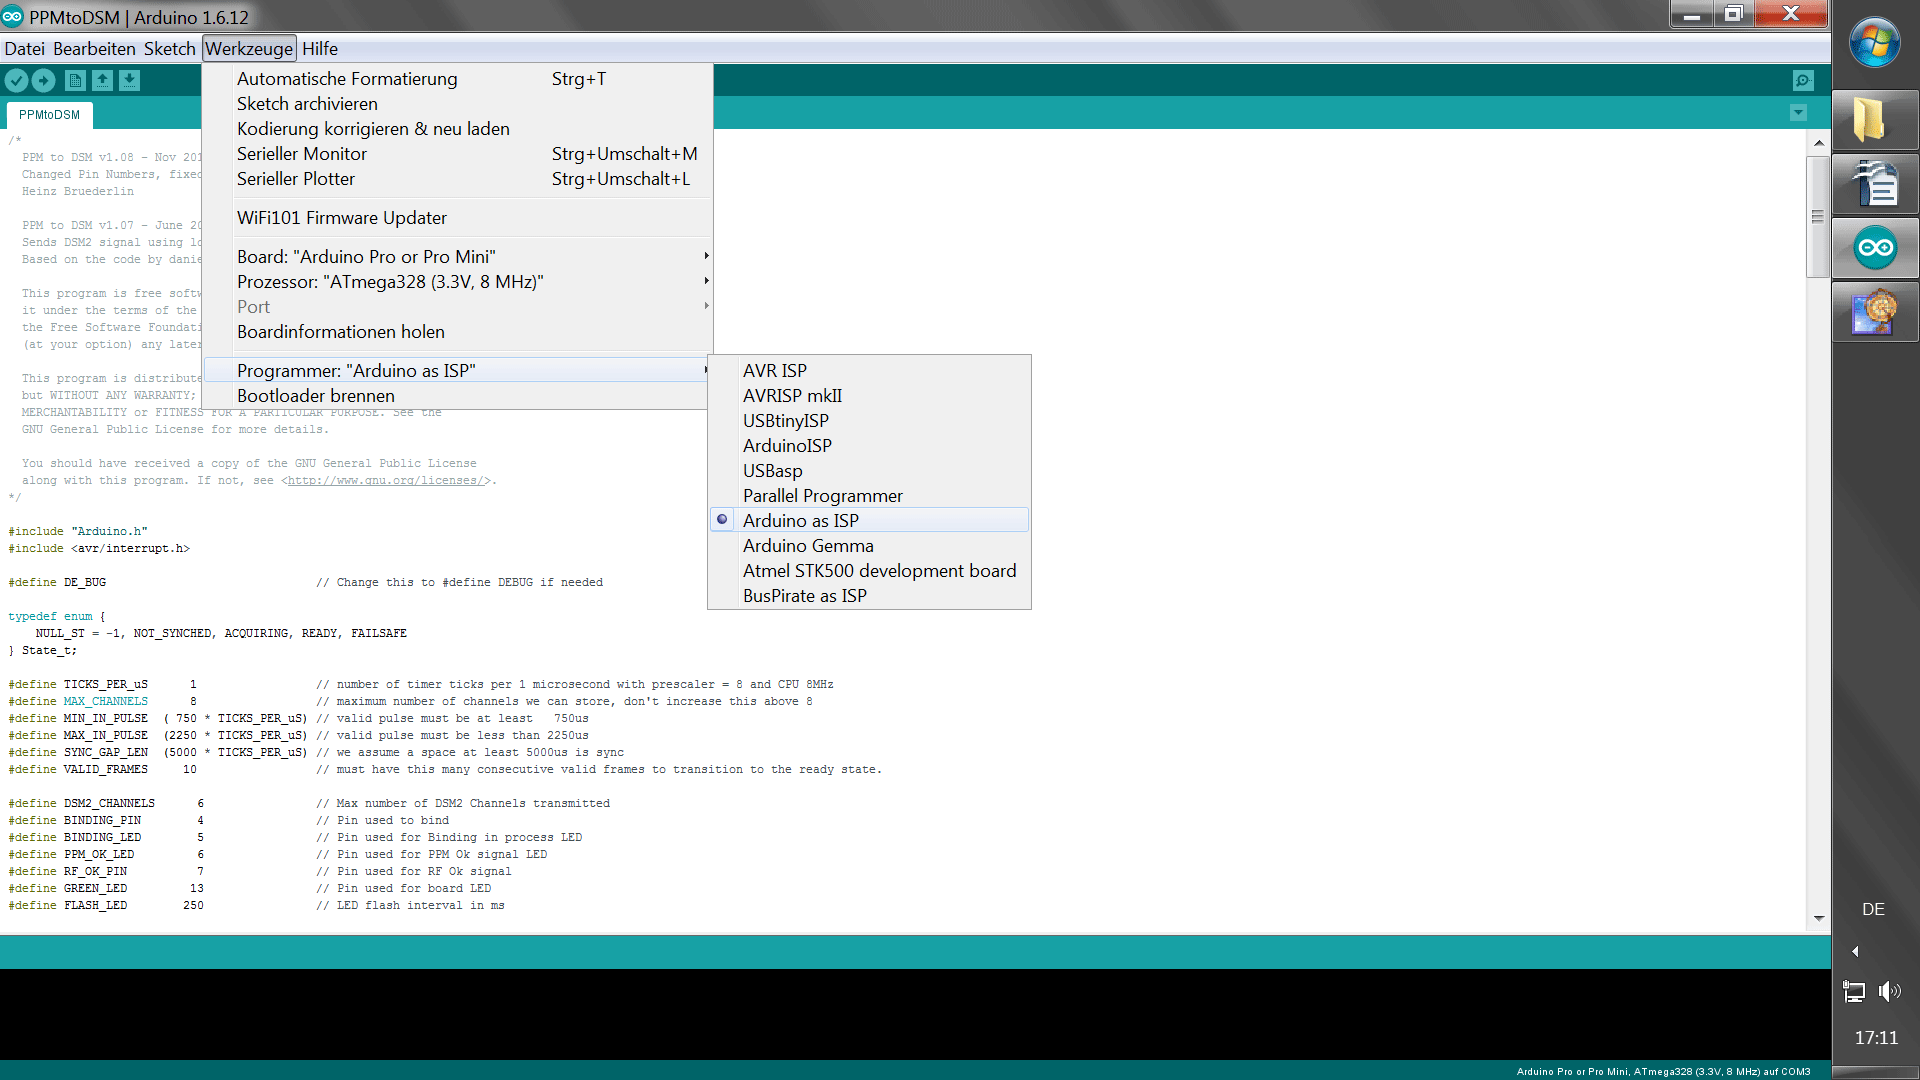The image size is (1920, 1080).
Task: Click the typedef enum line
Action: (x=56, y=617)
